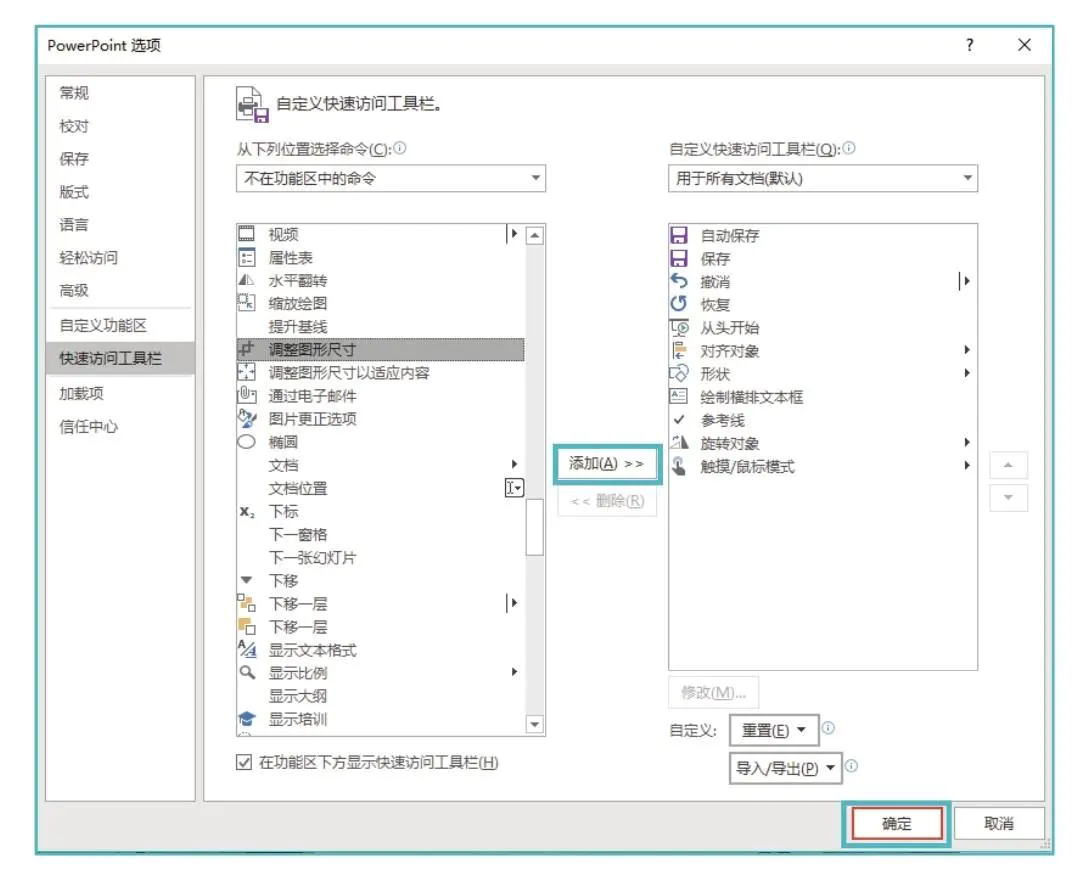Click the 下移 down-triangle icon
Image resolution: width=1092 pixels, height=889 pixels.
point(247,580)
